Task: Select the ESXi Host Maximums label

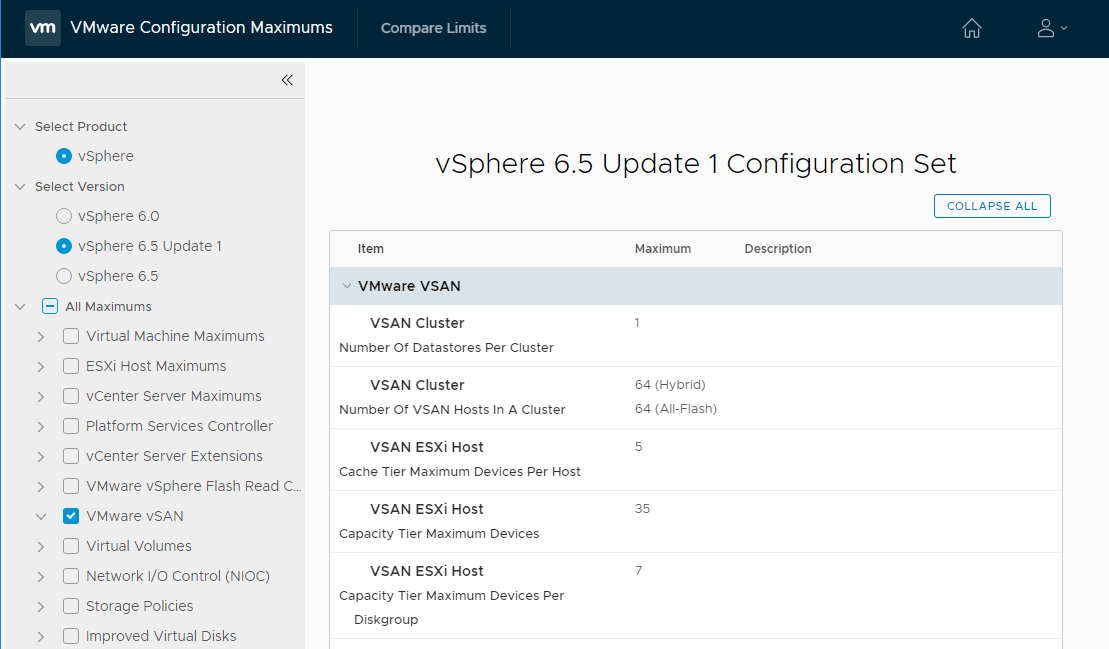Action: 156,366
